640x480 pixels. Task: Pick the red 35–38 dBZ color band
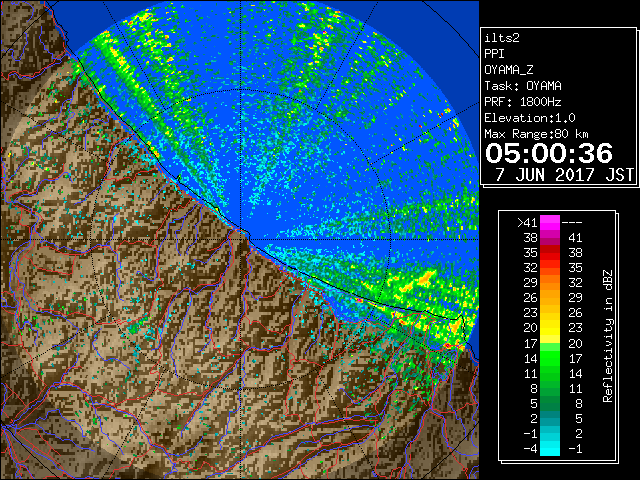tap(550, 253)
